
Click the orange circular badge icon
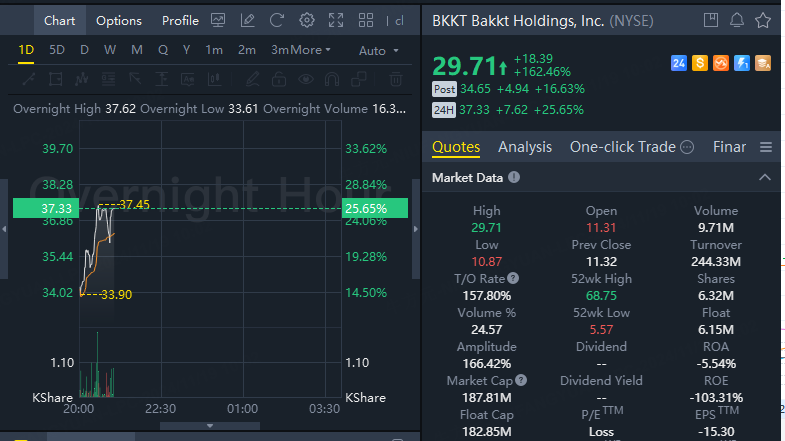pyautogui.click(x=720, y=63)
